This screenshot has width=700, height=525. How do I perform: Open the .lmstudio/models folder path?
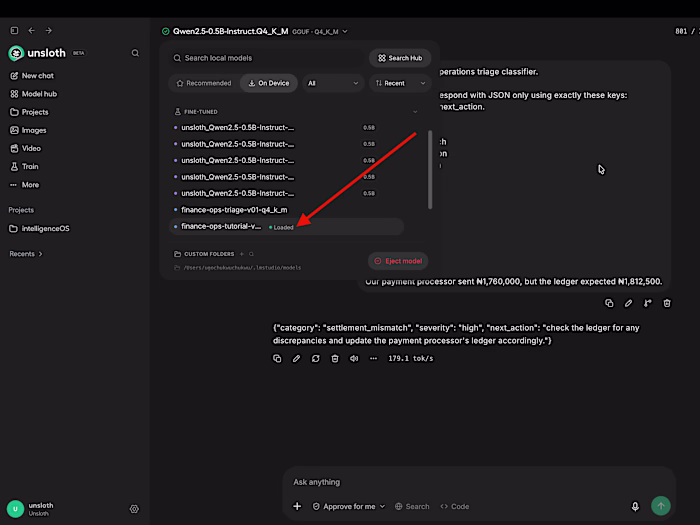click(238, 268)
